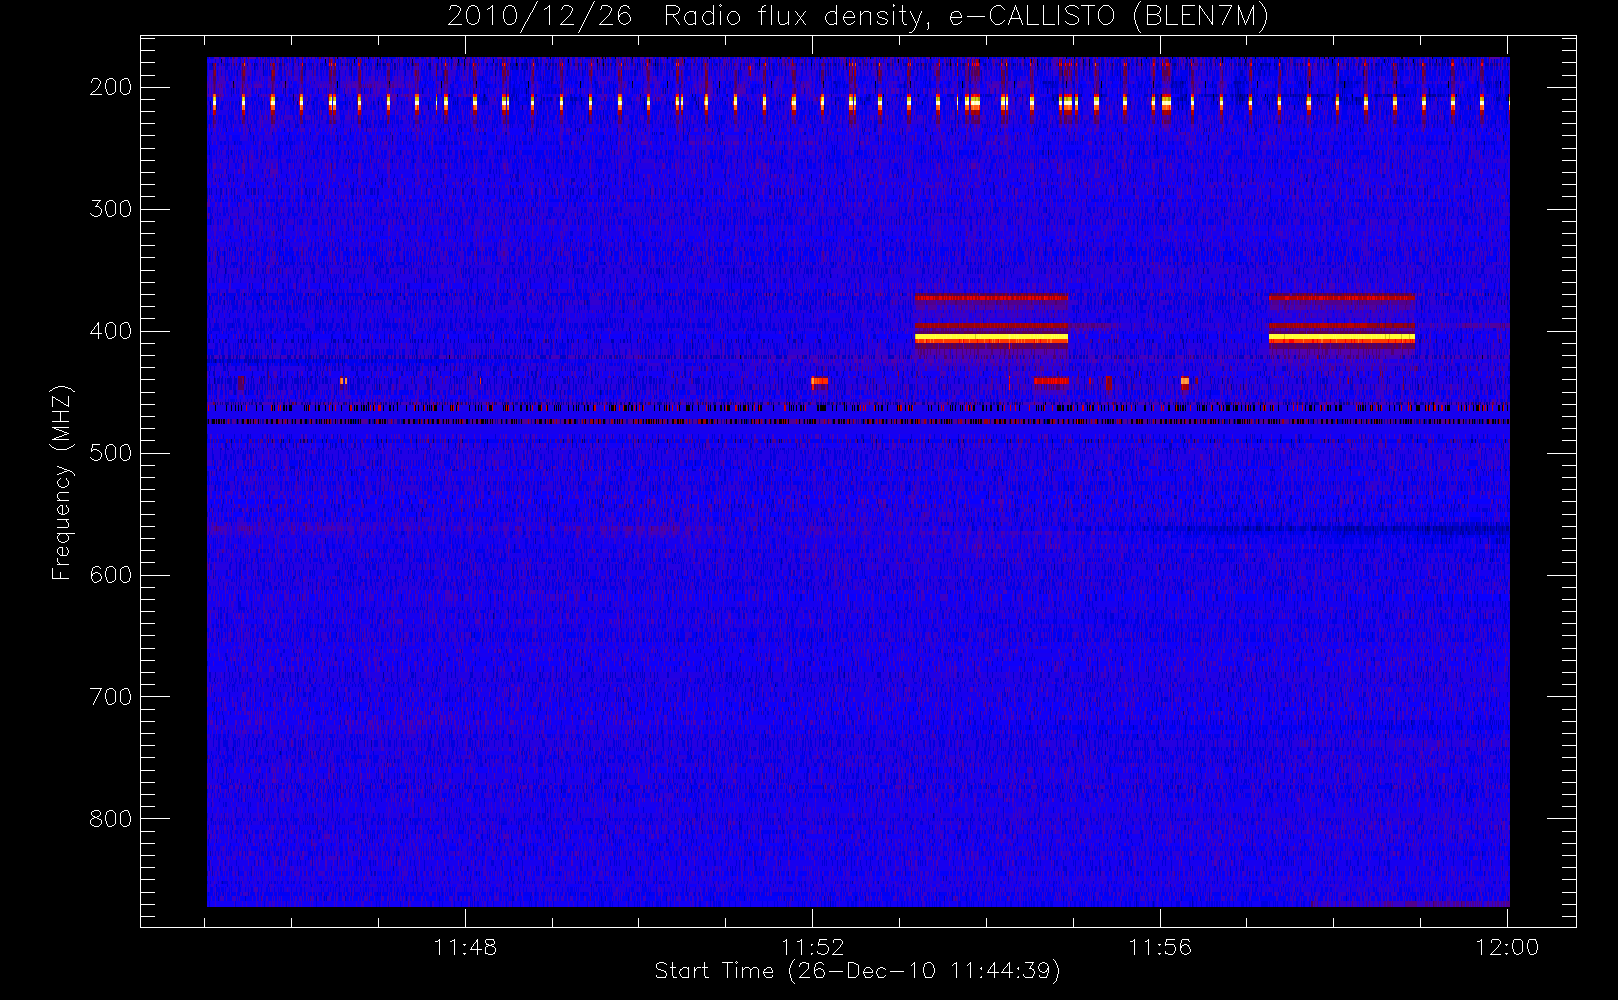This screenshot has width=1618, height=1000.
Task: Click the 200 frequency tick label
Action: tap(111, 87)
